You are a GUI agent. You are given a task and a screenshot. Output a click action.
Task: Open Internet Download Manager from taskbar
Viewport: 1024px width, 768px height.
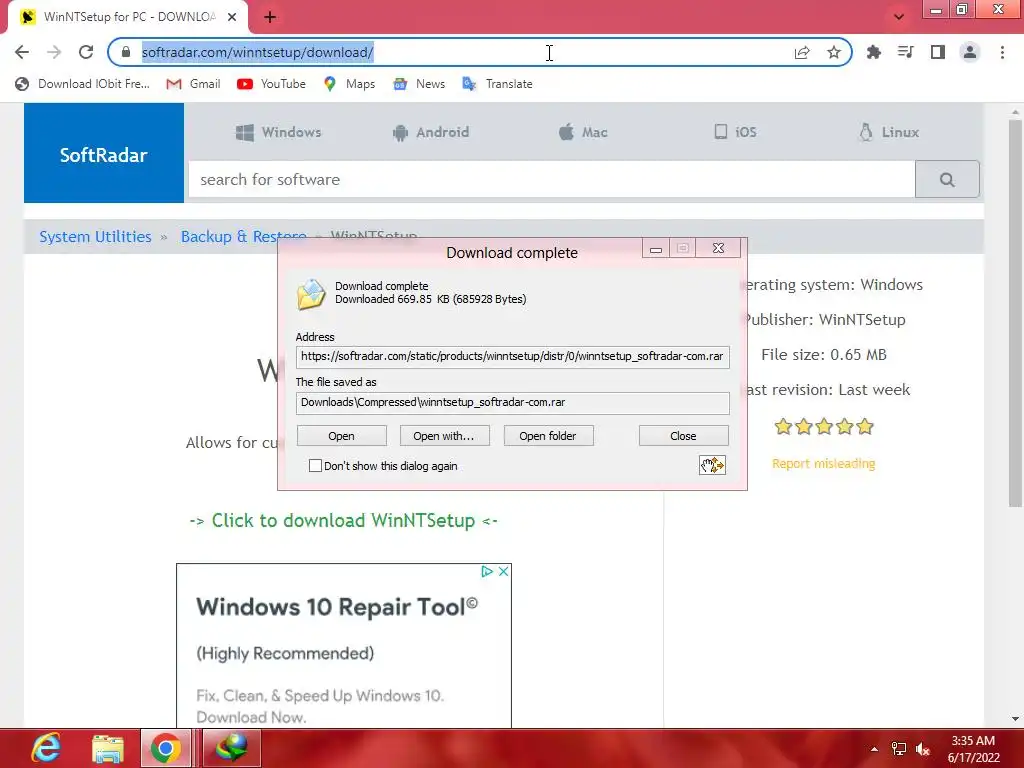click(x=232, y=748)
